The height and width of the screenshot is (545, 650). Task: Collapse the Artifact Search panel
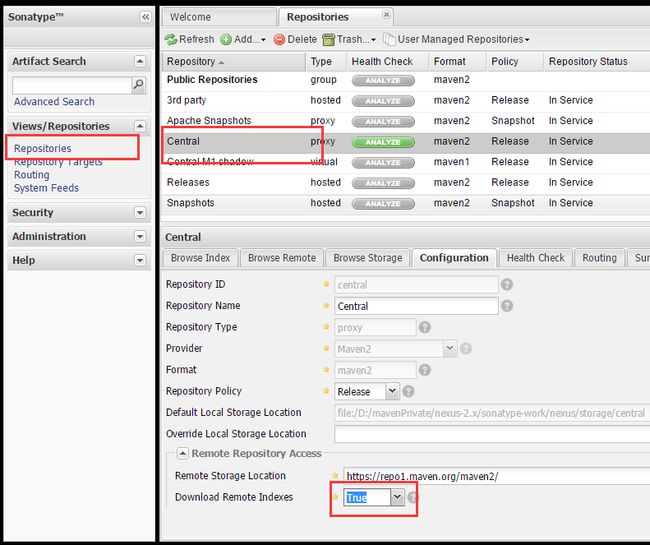pyautogui.click(x=140, y=61)
